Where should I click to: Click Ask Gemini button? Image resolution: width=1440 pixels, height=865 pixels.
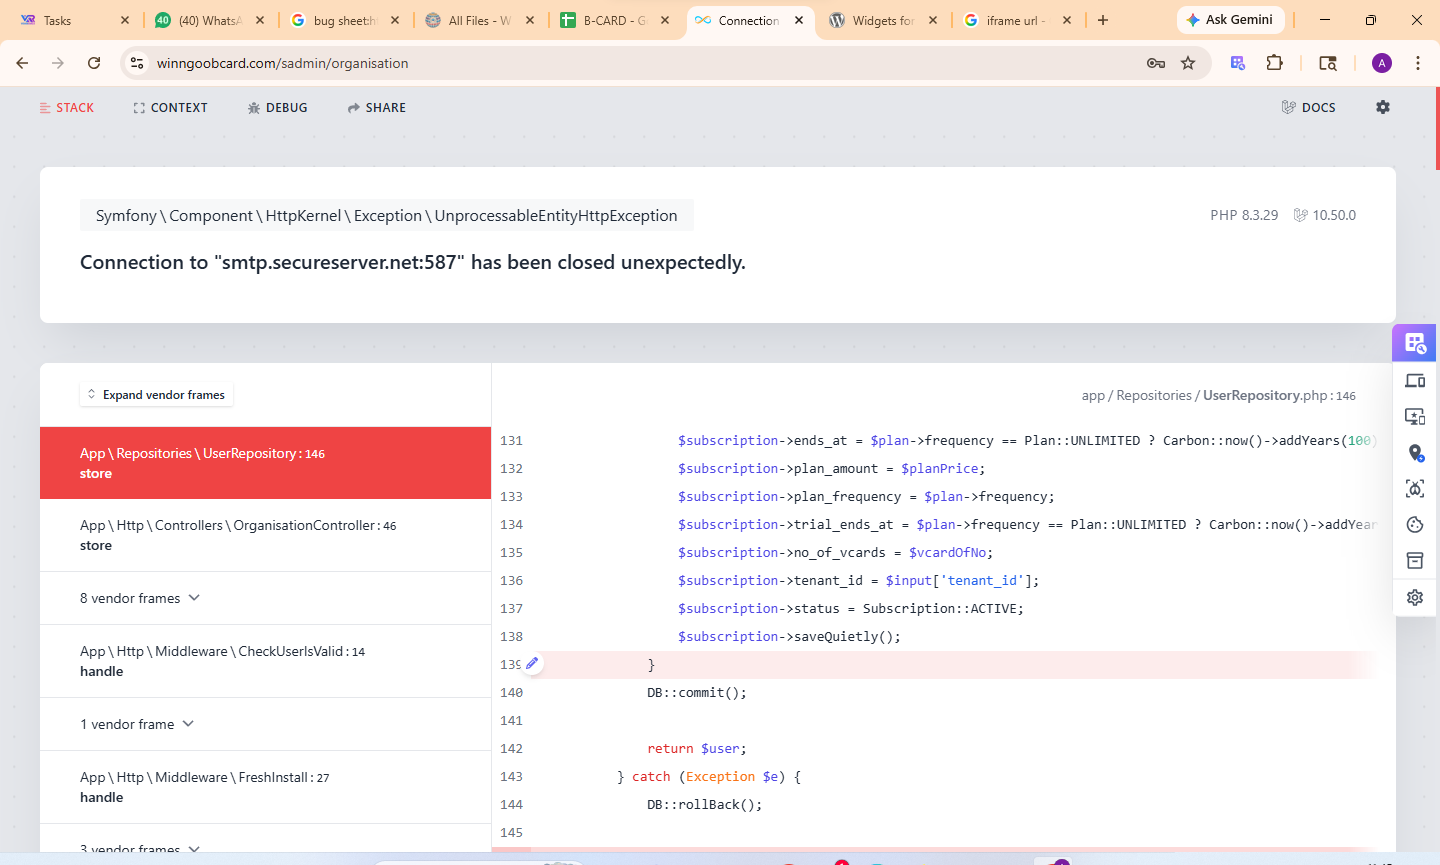pyautogui.click(x=1231, y=20)
